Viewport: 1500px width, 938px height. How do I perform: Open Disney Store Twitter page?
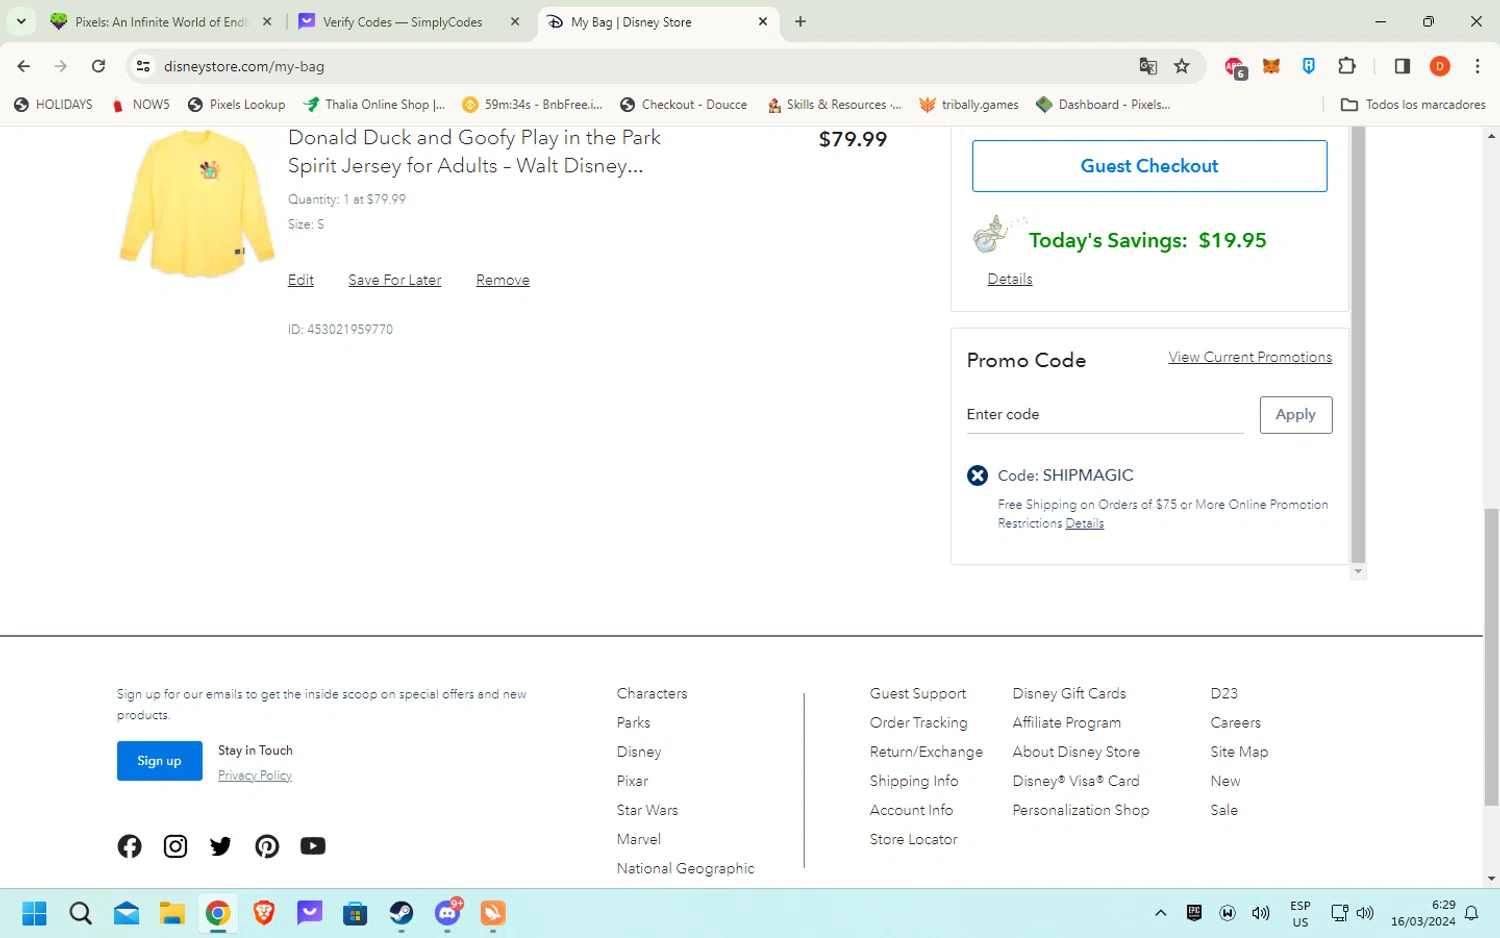[x=221, y=846]
